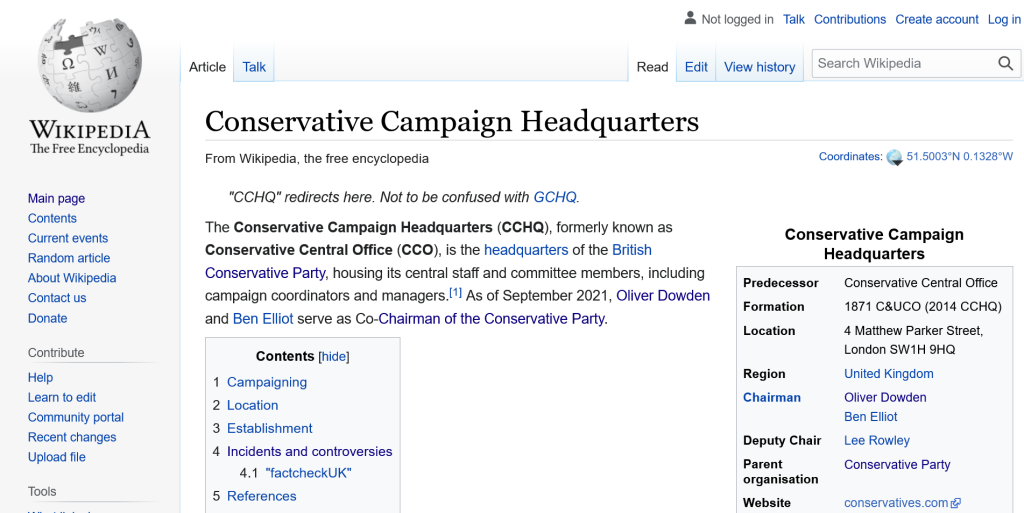Open the View history tab

point(759,67)
